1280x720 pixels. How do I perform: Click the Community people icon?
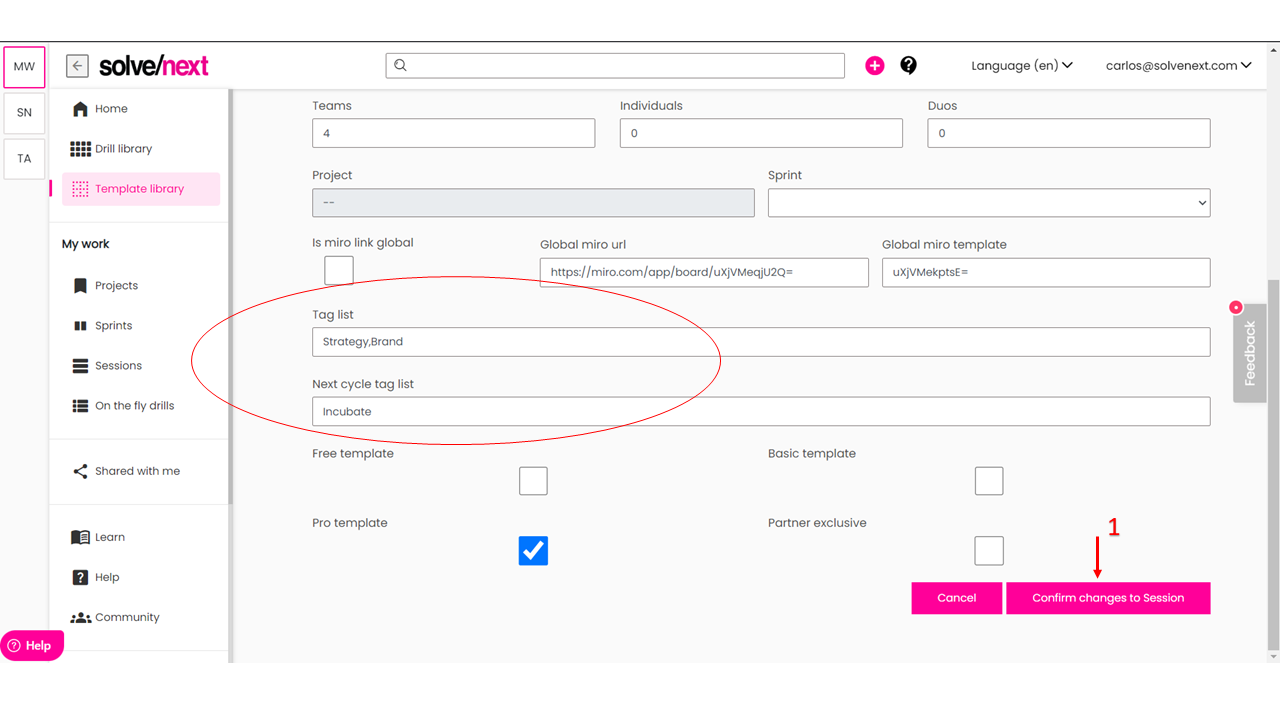pos(81,618)
